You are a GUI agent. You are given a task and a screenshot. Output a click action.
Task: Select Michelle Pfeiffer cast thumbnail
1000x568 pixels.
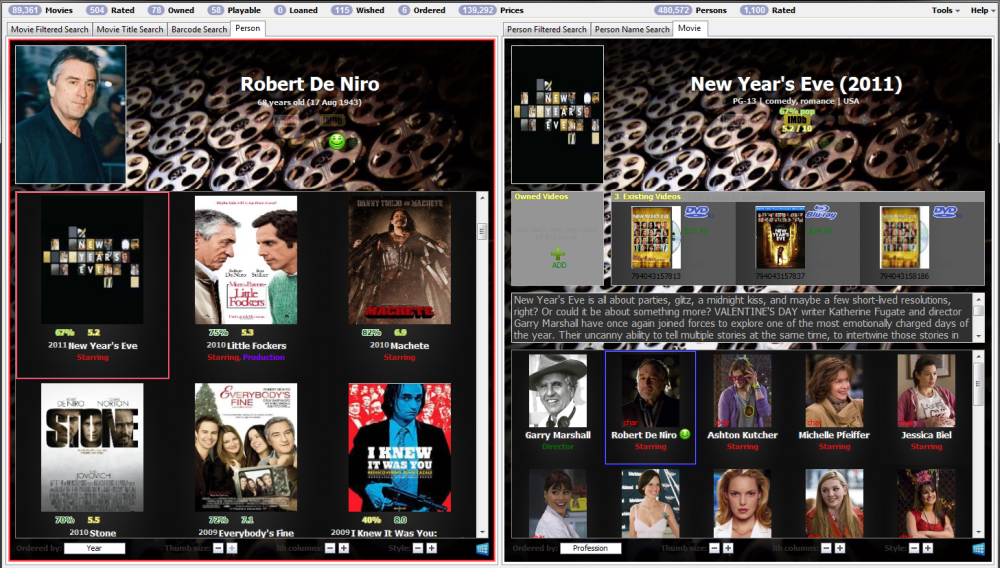point(834,391)
